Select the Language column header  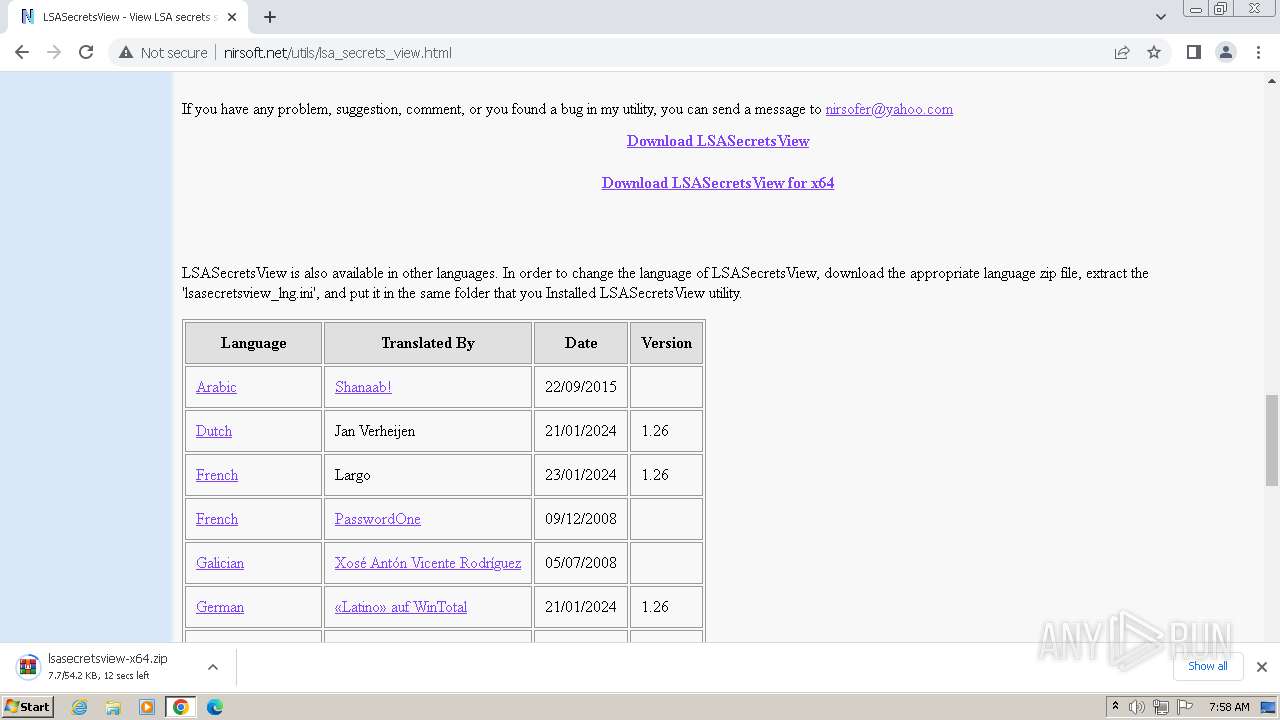point(254,343)
